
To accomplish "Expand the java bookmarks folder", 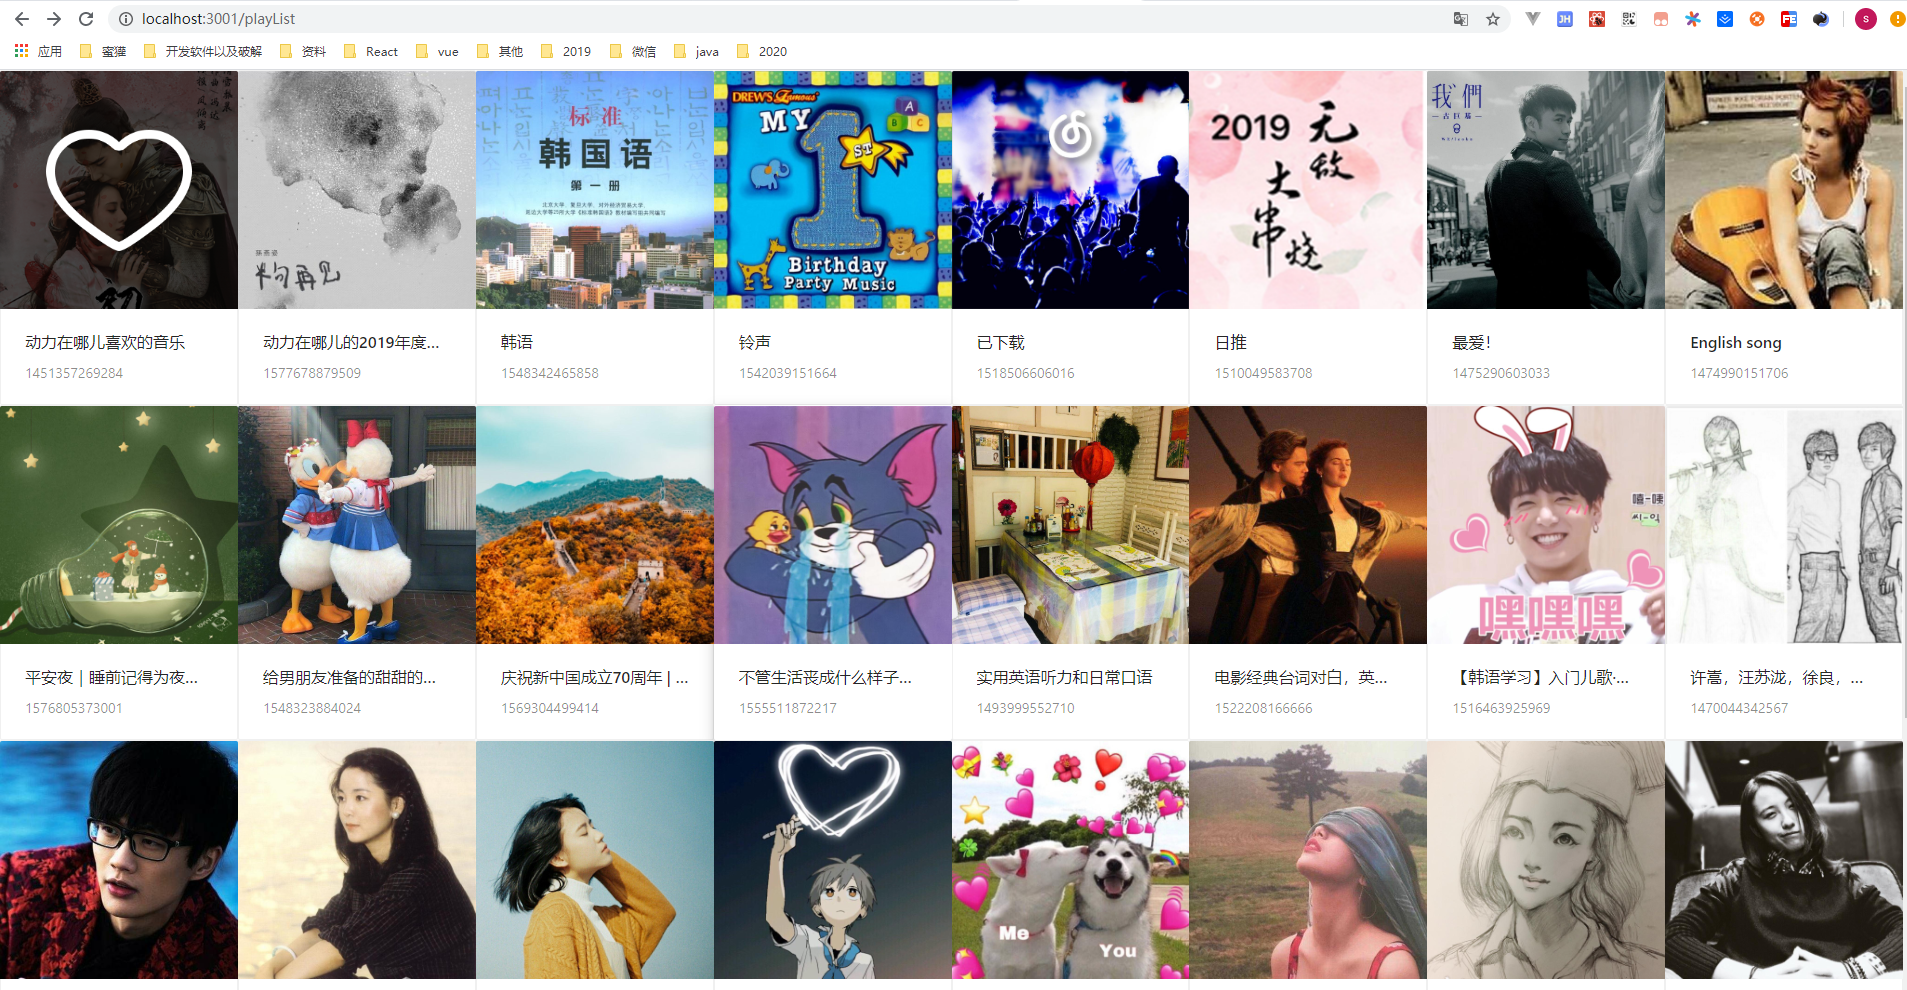I will [696, 51].
